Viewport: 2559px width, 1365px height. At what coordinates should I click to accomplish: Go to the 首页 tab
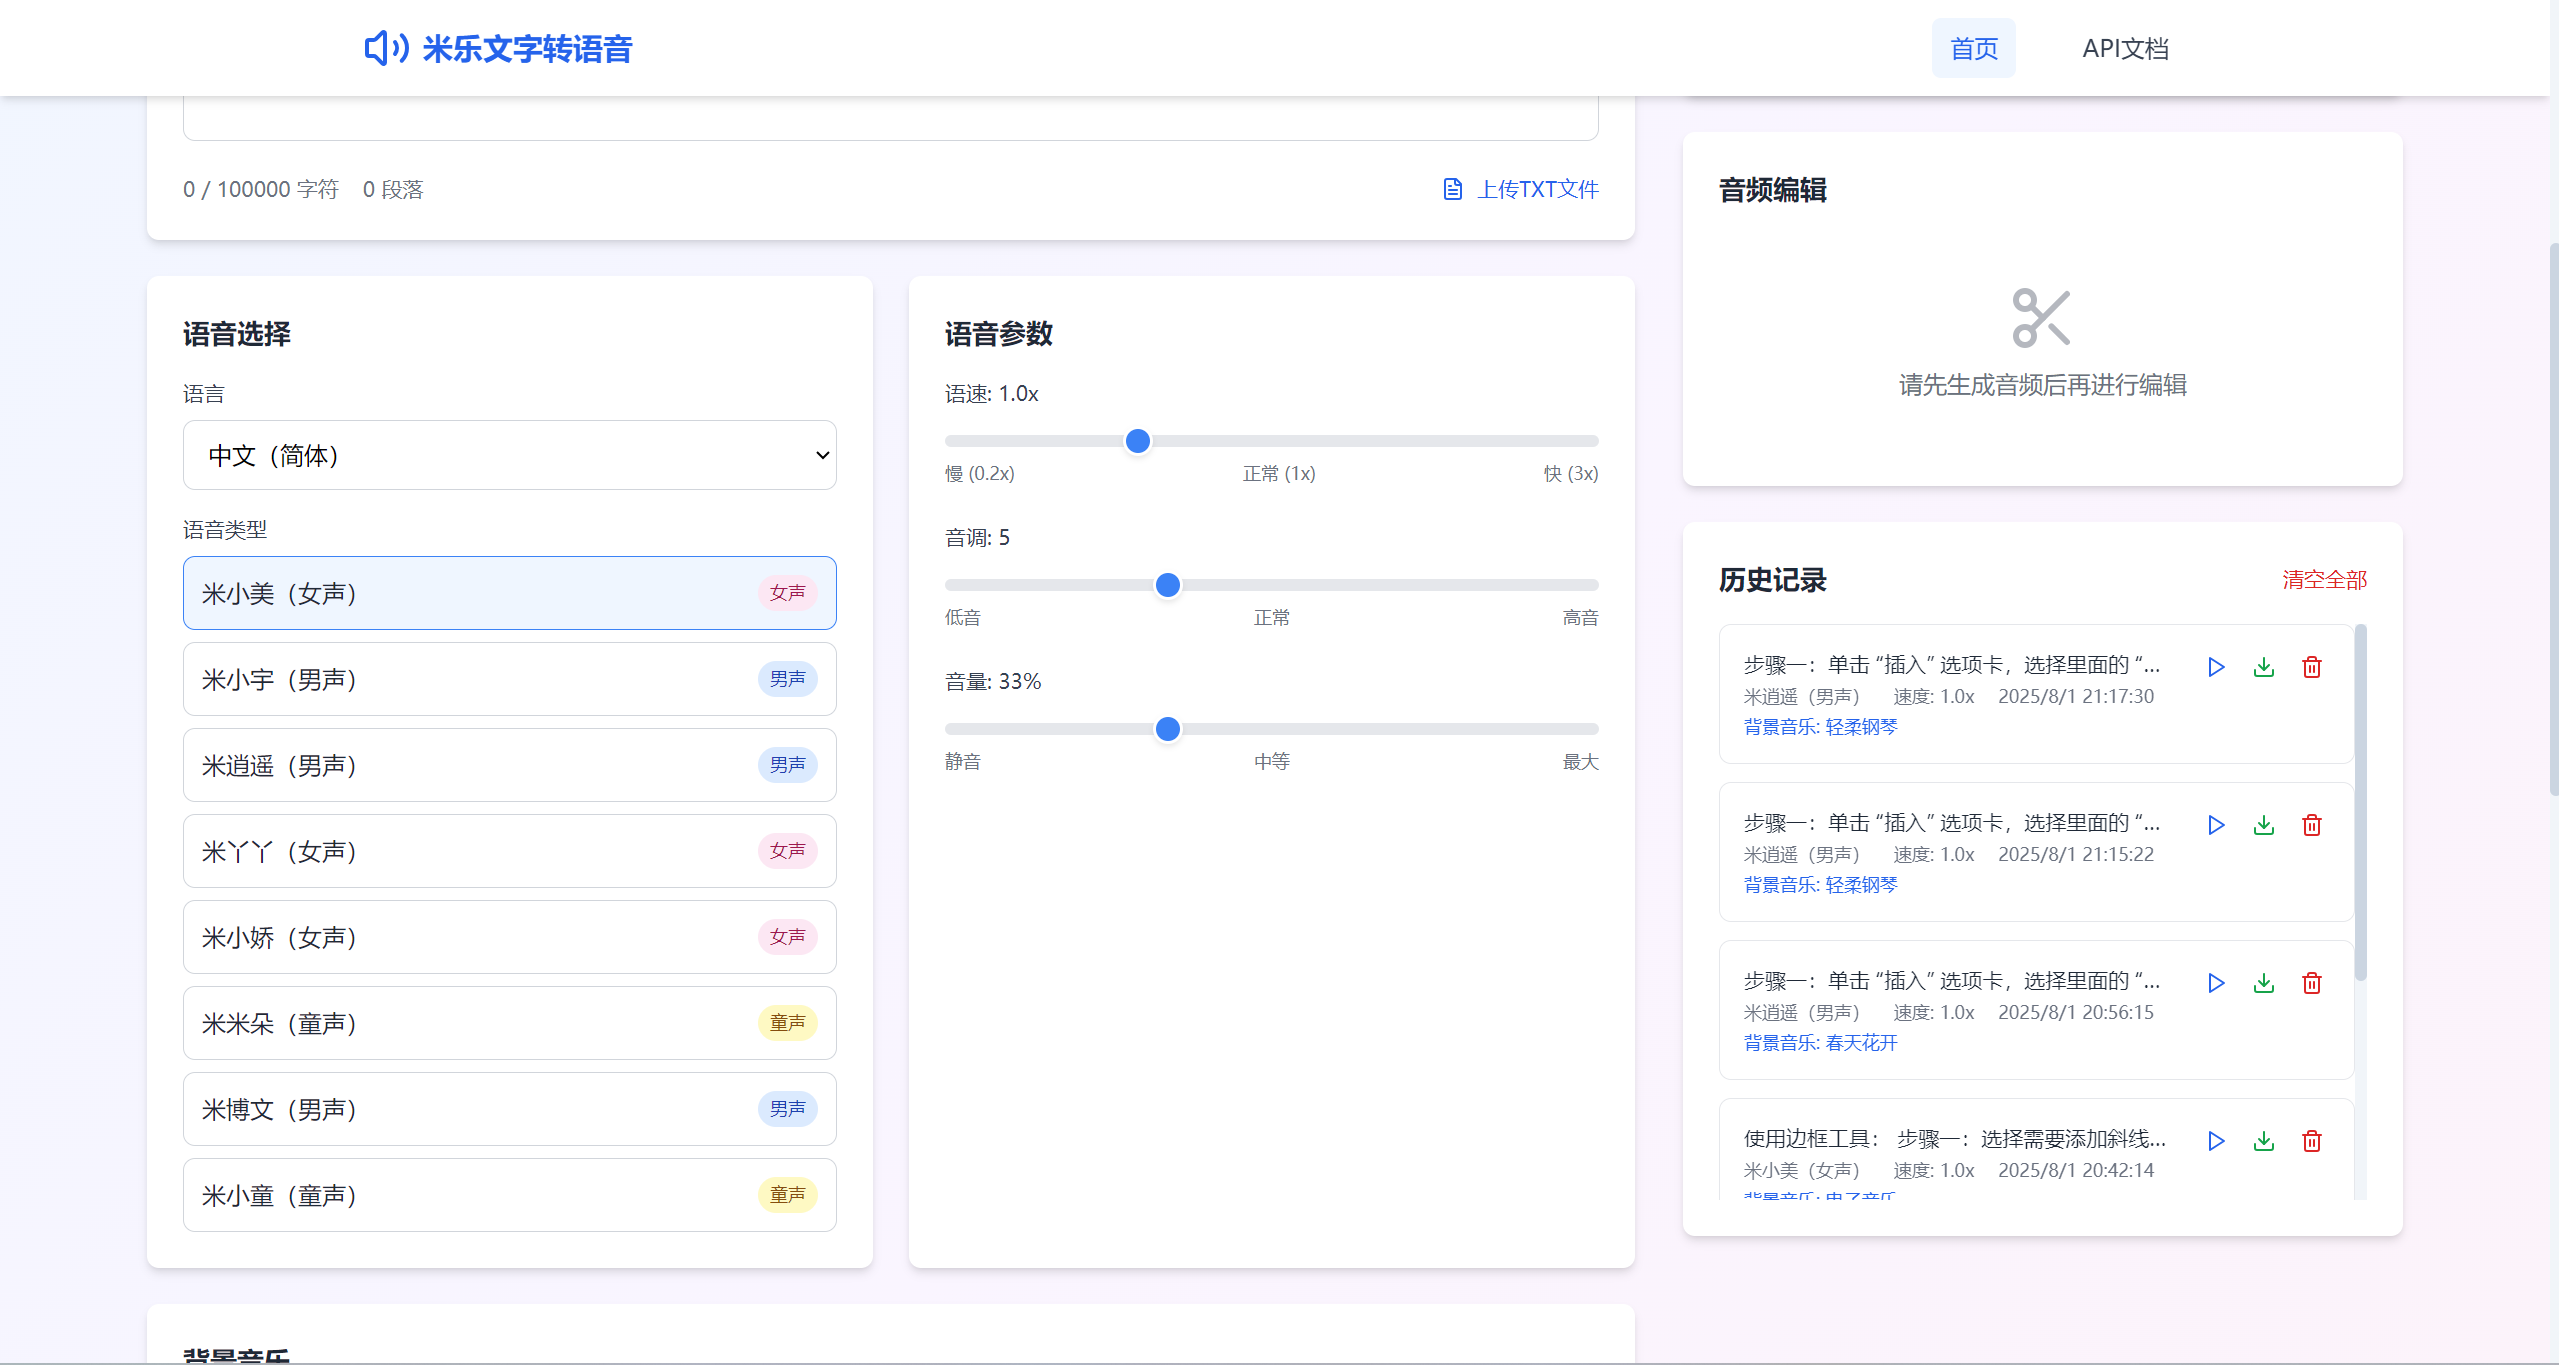point(1973,48)
